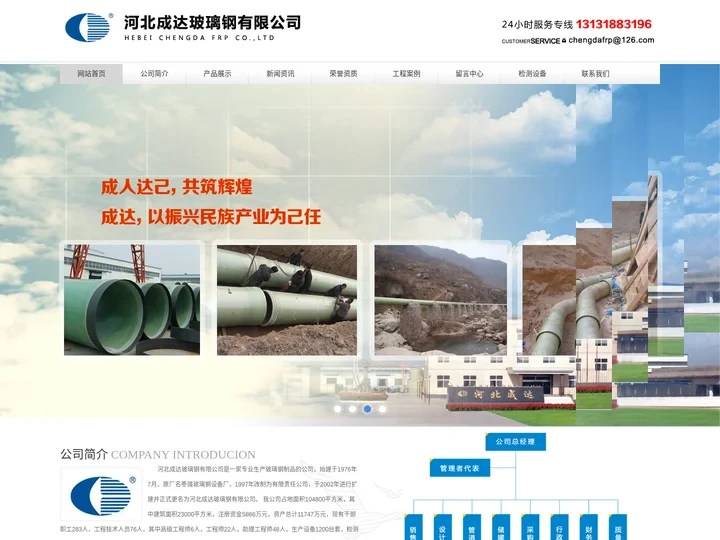Click the 采购 department box
The image size is (720, 540).
tap(530, 528)
